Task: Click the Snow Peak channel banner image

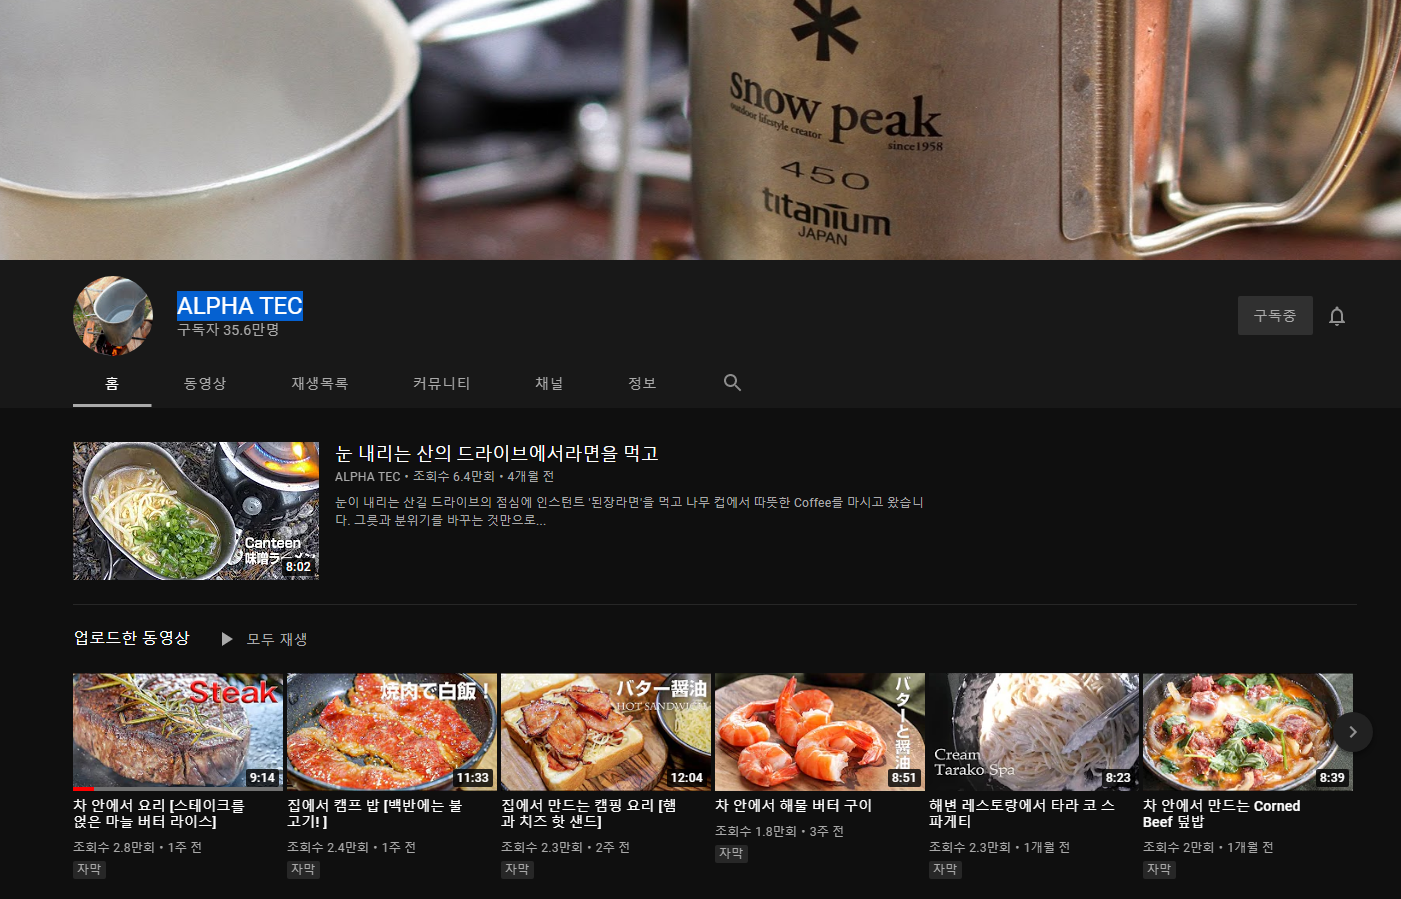Action: pos(700,130)
